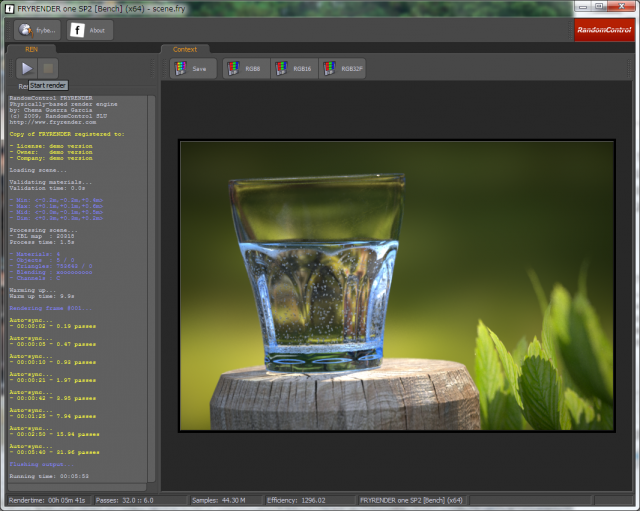Viewport: 641px width, 511px height.
Task: Click the RandomControl logo banner
Action: coord(604,30)
